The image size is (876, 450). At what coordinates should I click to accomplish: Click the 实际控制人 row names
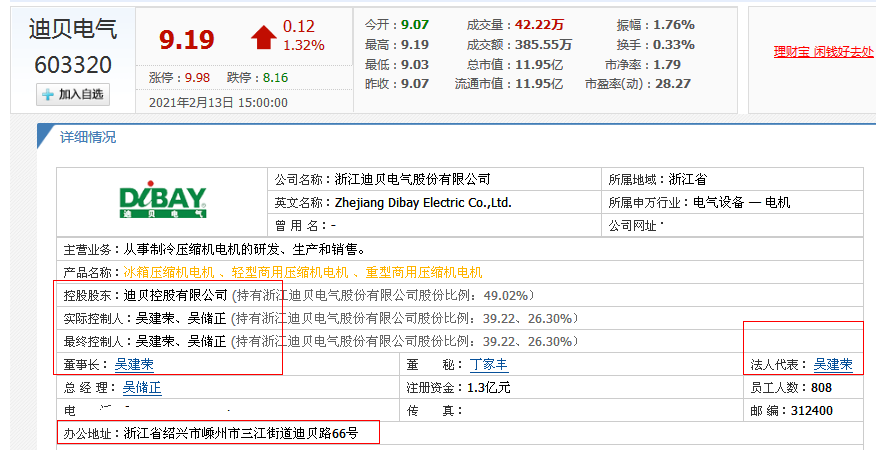tap(180, 319)
